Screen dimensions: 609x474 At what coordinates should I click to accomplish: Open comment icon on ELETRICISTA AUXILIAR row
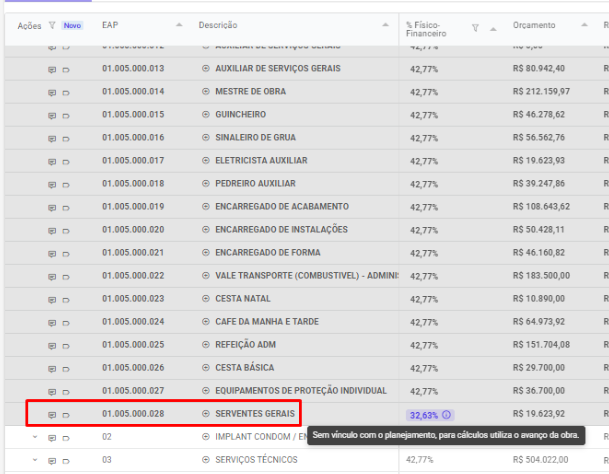point(52,162)
